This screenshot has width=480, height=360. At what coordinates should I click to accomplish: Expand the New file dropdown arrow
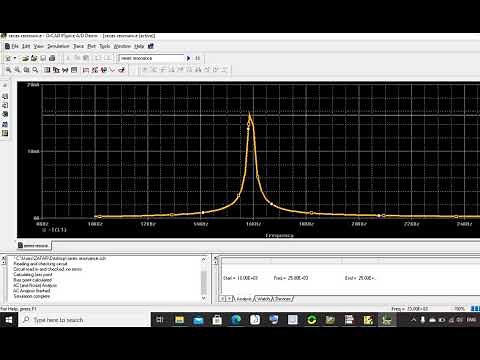(x=15, y=58)
